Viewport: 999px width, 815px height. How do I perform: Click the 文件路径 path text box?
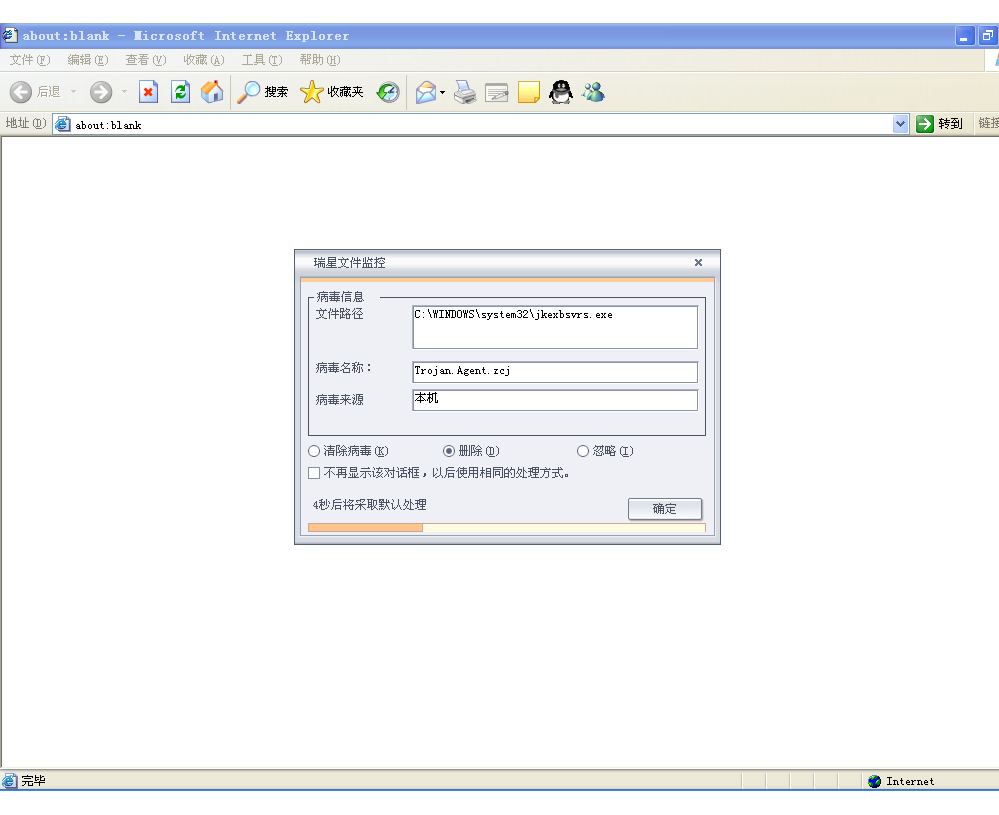(x=555, y=328)
